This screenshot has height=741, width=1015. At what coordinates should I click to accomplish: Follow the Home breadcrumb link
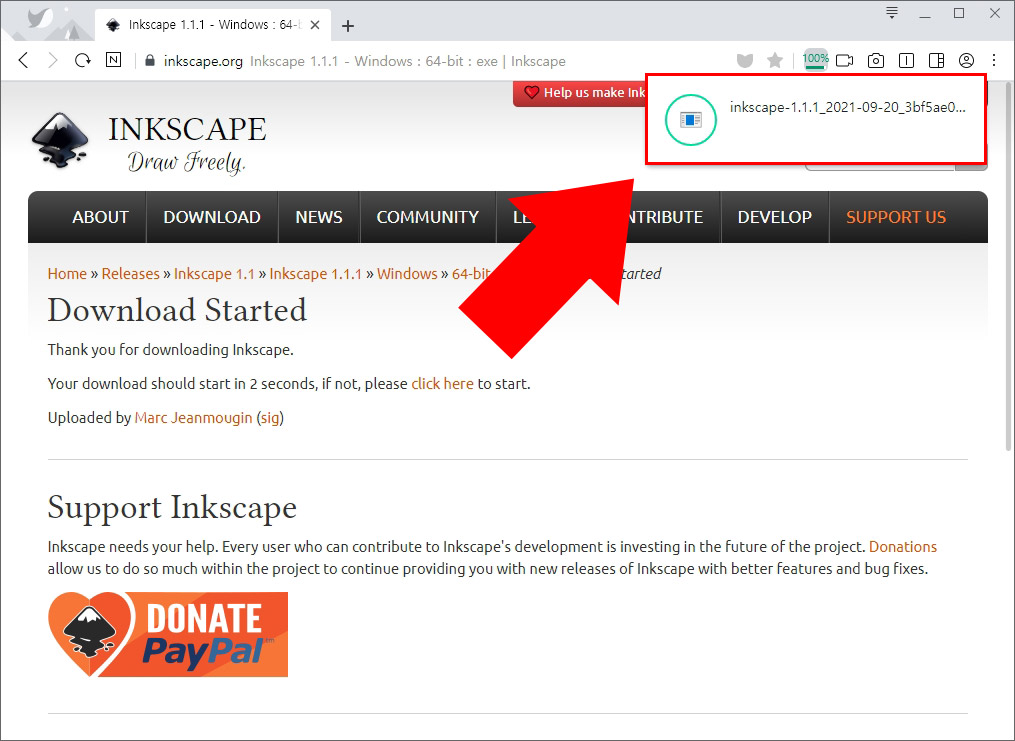(67, 274)
